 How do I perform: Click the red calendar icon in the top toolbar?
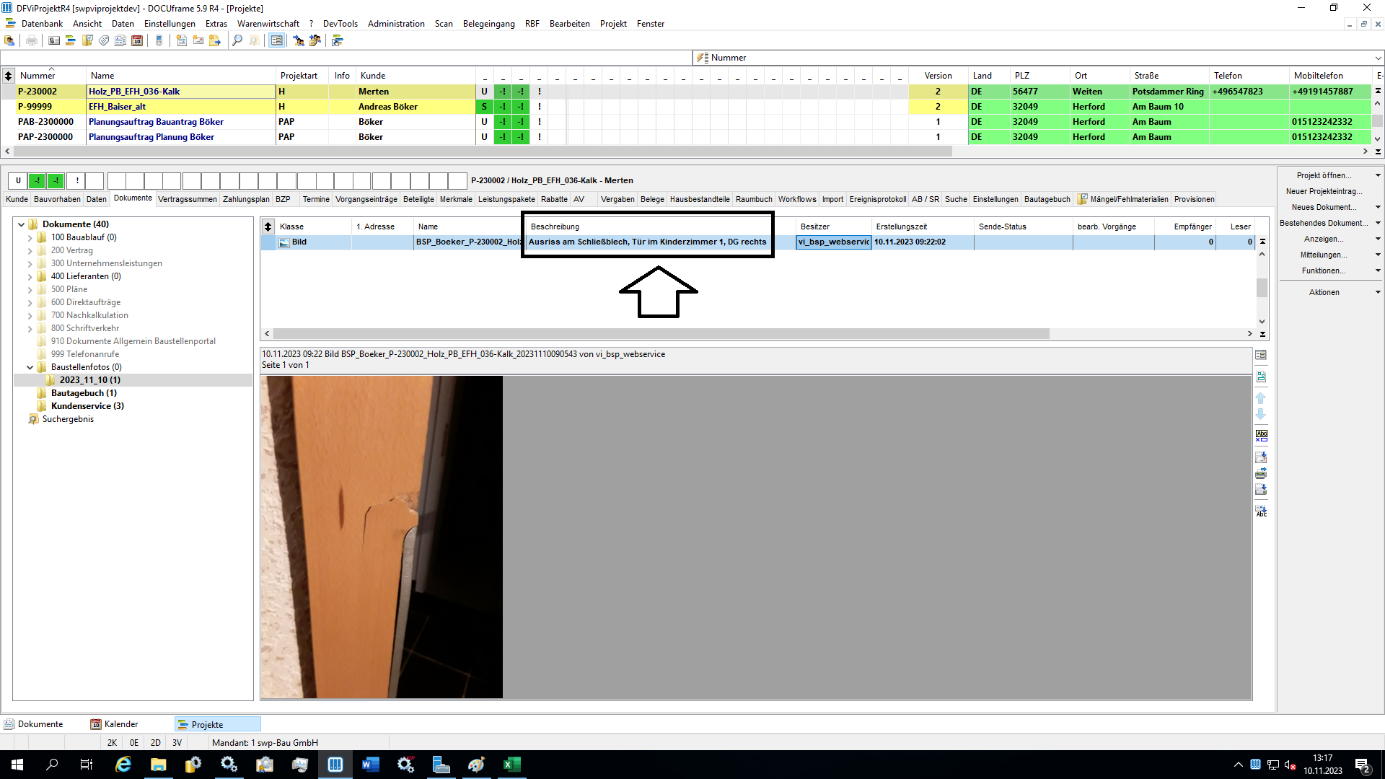click(x=137, y=40)
